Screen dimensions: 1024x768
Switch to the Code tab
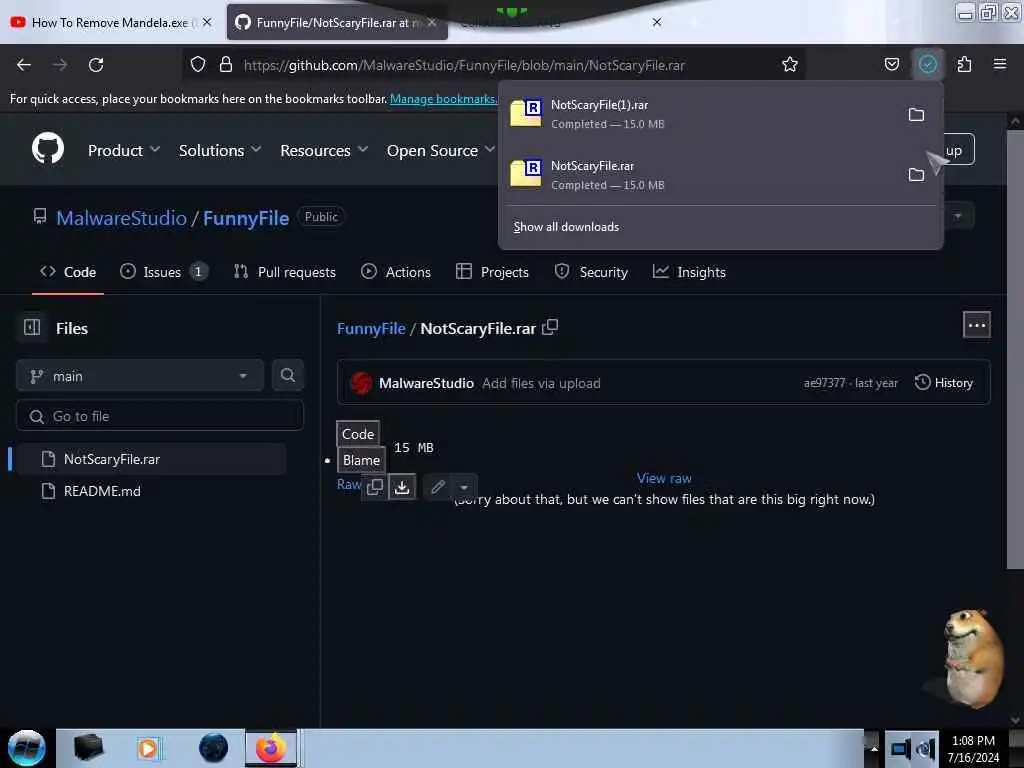pyautogui.click(x=68, y=272)
